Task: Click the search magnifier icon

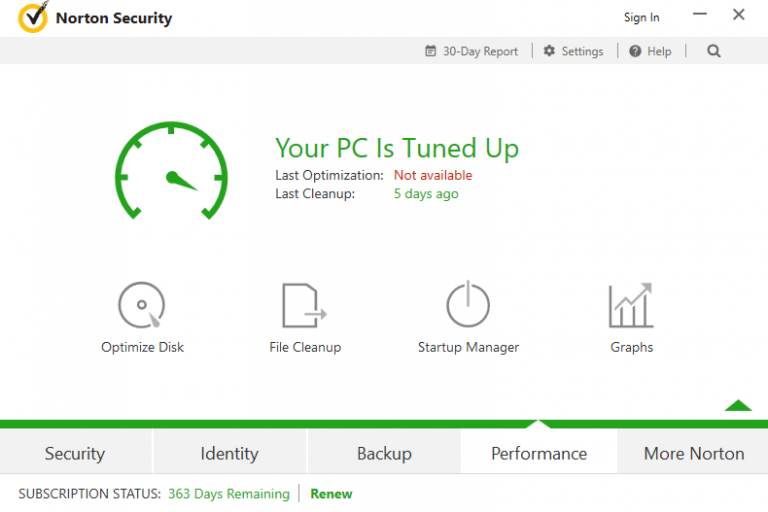Action: (713, 51)
